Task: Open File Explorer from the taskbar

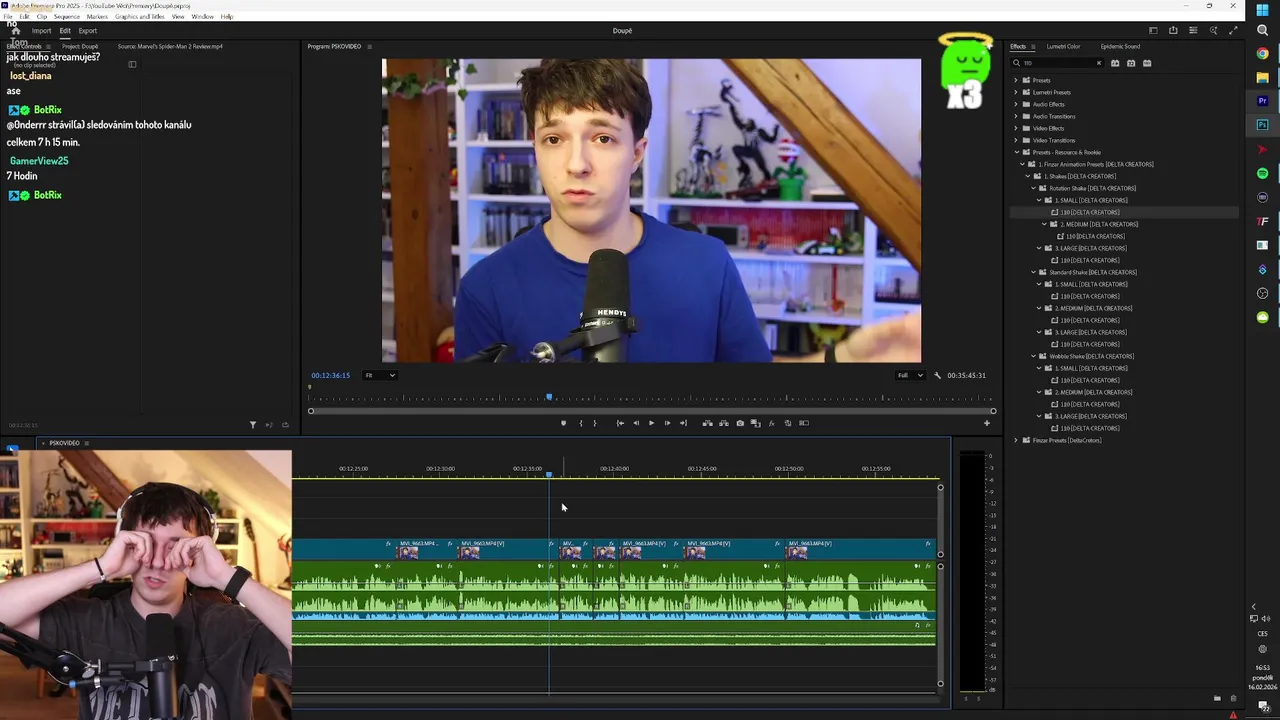Action: (1262, 78)
